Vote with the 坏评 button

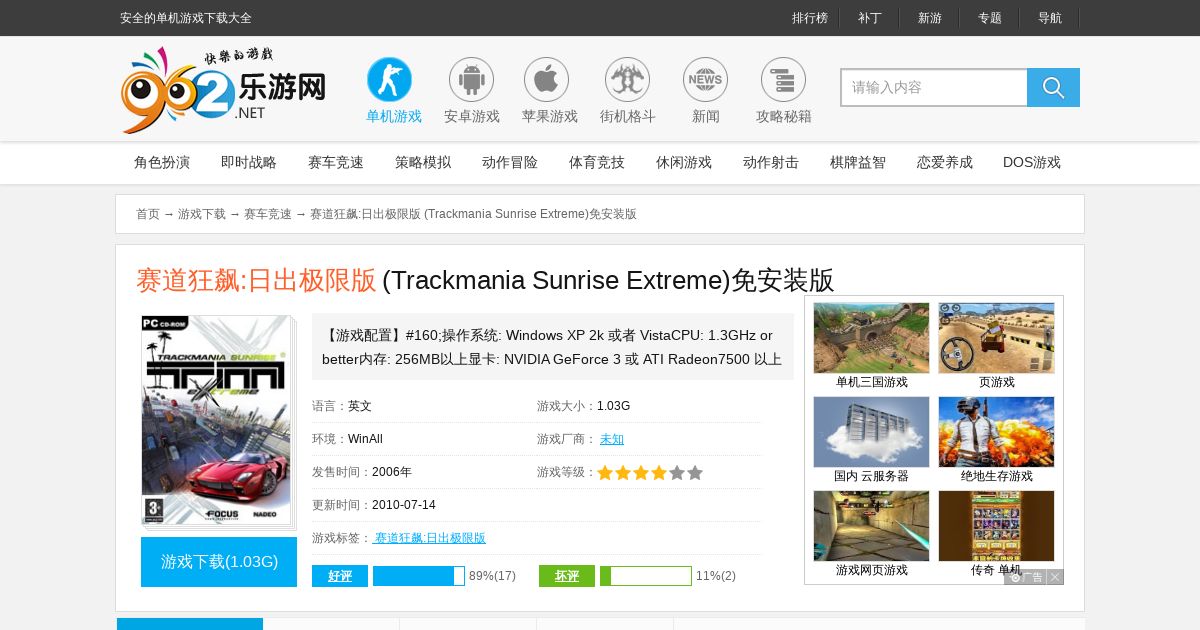click(x=567, y=576)
